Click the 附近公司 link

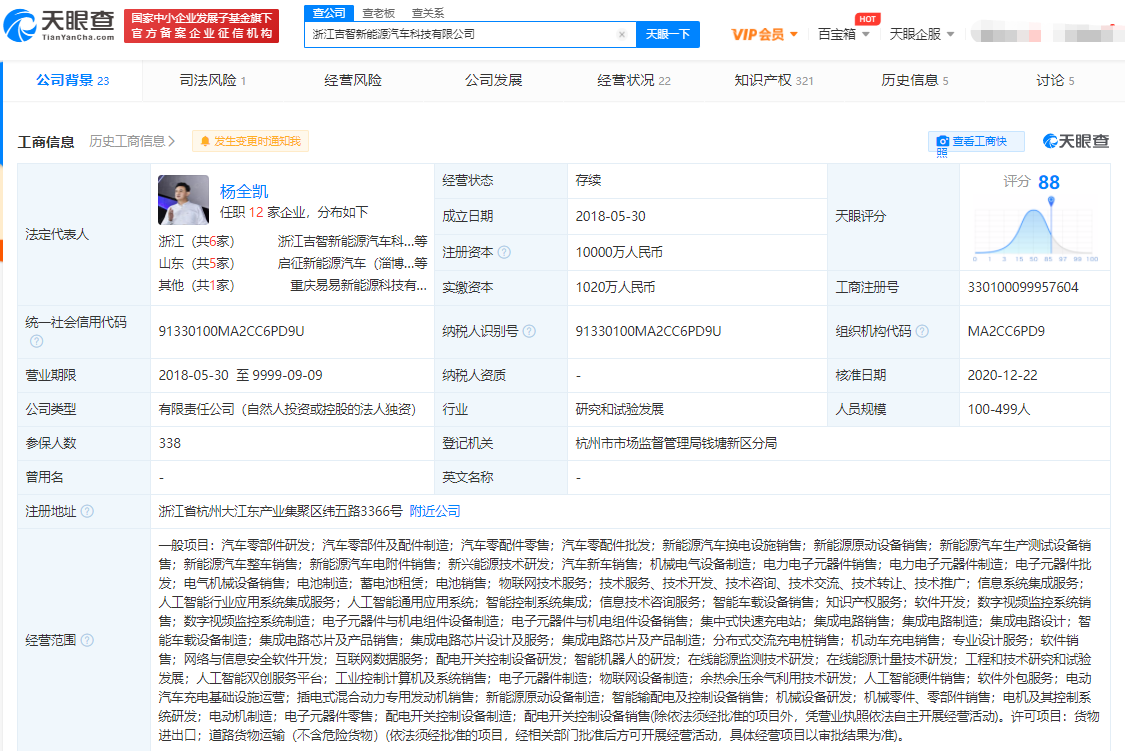tap(435, 511)
